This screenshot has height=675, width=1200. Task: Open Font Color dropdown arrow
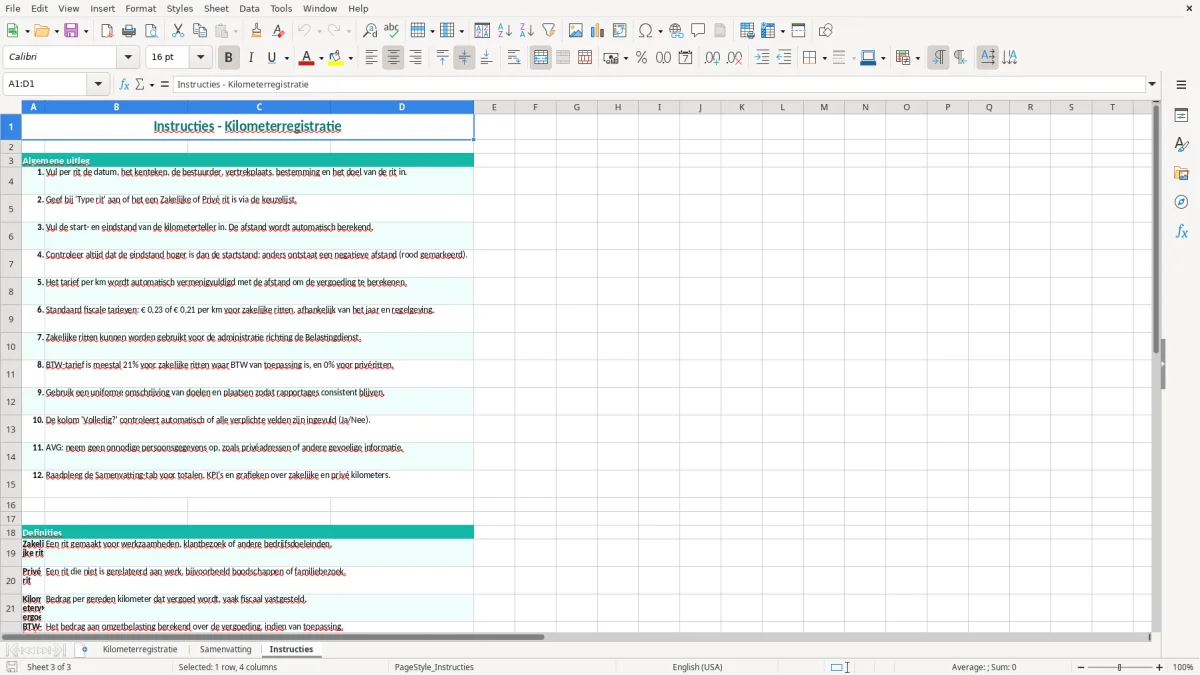[321, 58]
